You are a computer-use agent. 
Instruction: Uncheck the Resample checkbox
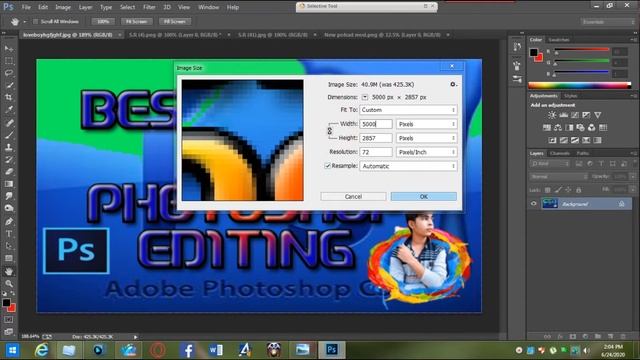(x=327, y=166)
